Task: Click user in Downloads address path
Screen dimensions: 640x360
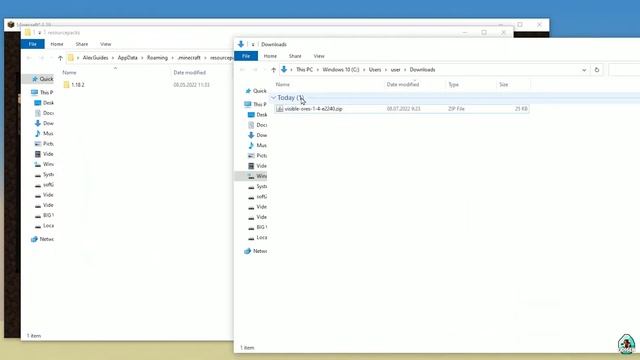Action: tap(396, 70)
